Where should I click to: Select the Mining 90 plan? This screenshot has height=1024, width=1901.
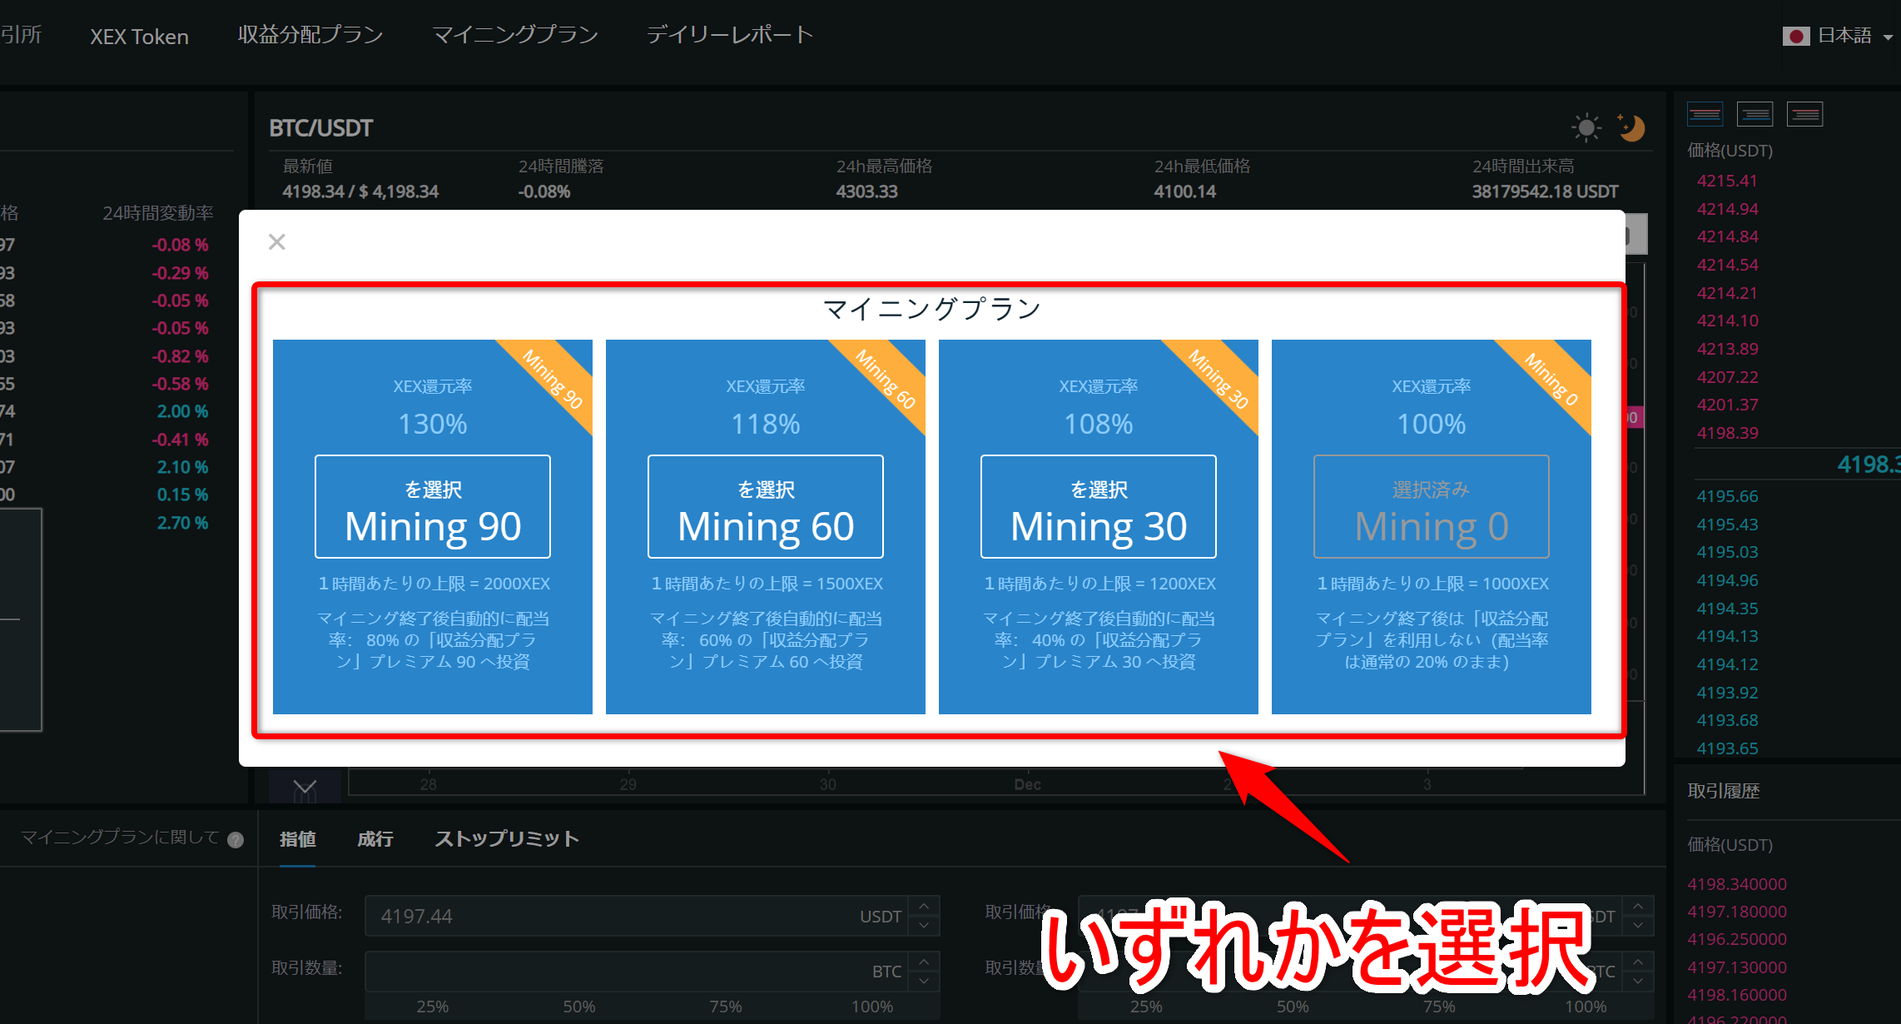pos(431,506)
